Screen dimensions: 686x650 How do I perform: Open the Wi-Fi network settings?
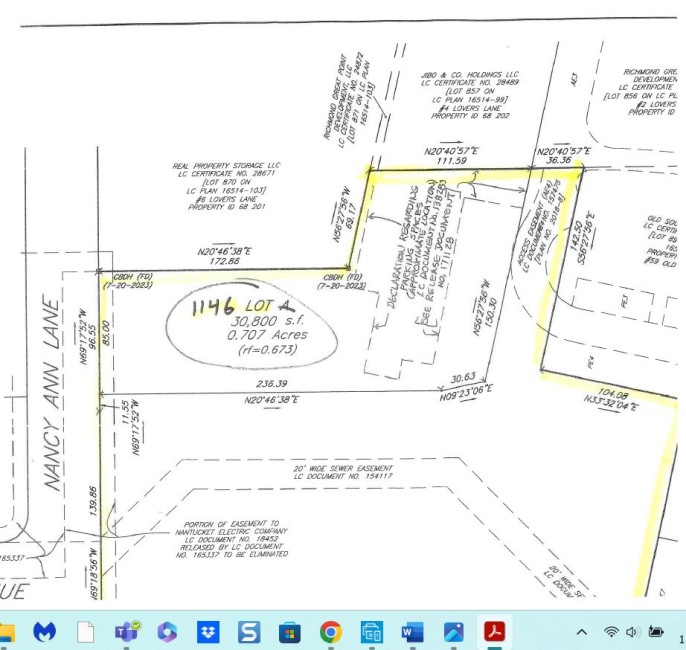pos(611,632)
